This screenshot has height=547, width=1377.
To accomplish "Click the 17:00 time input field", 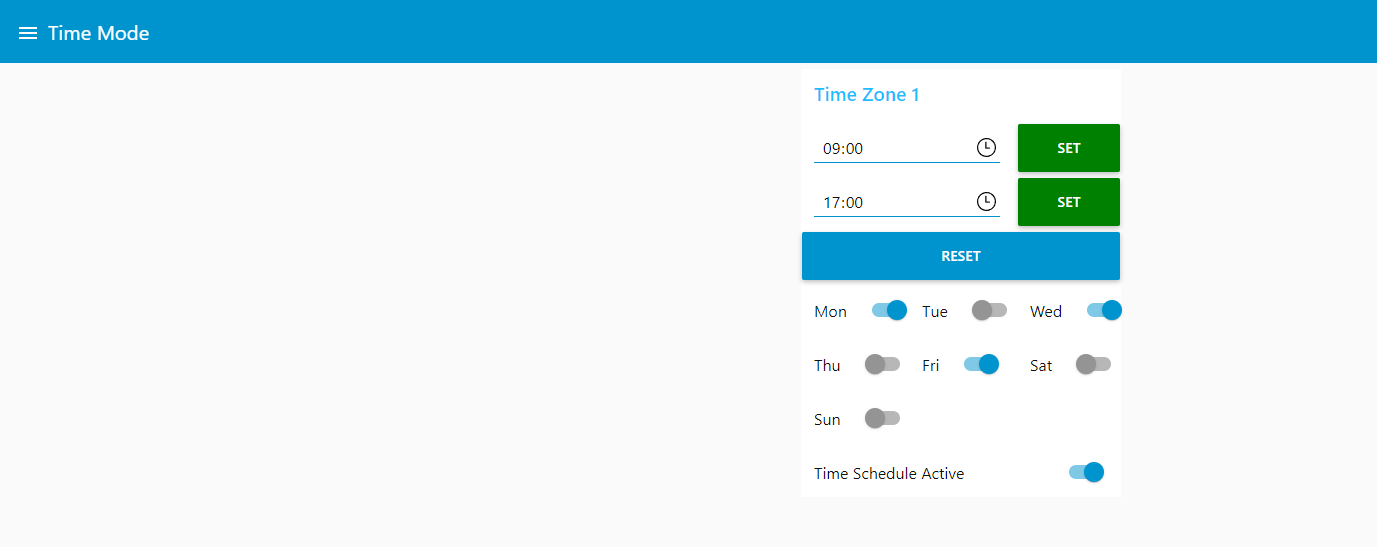I will 890,202.
